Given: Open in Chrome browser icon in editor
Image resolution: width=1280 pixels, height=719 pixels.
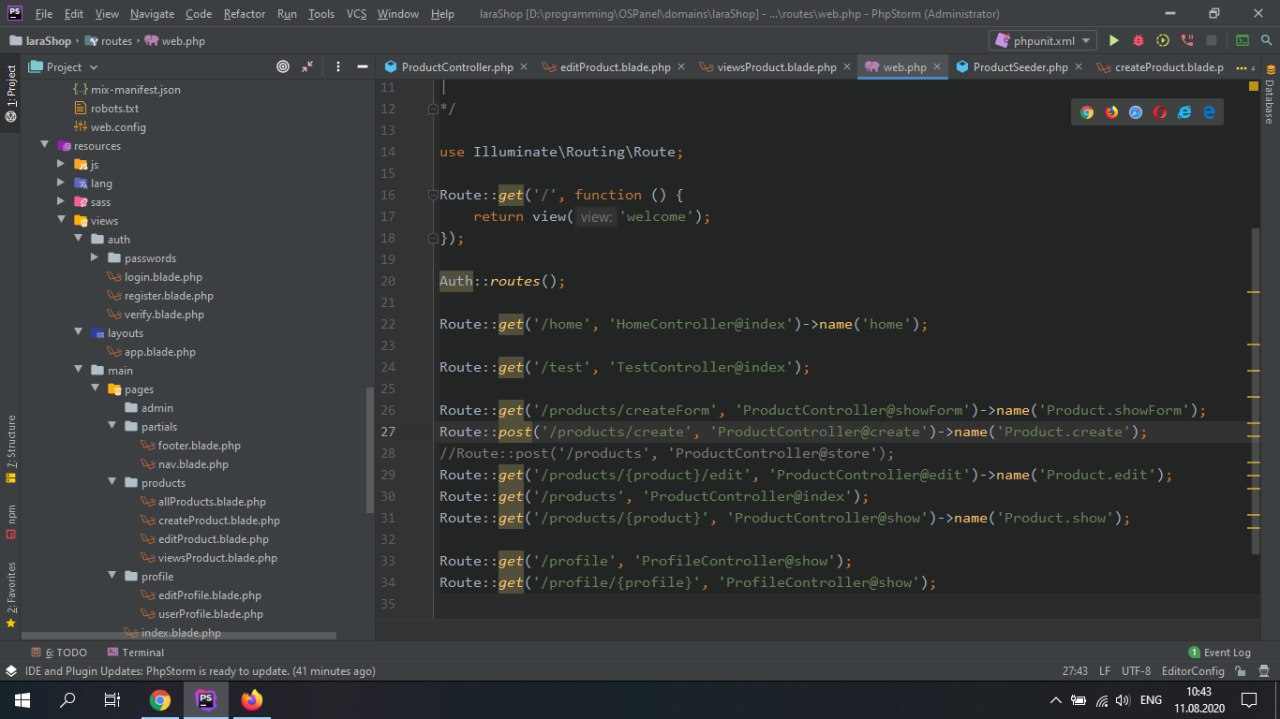Looking at the screenshot, I should [1087, 112].
